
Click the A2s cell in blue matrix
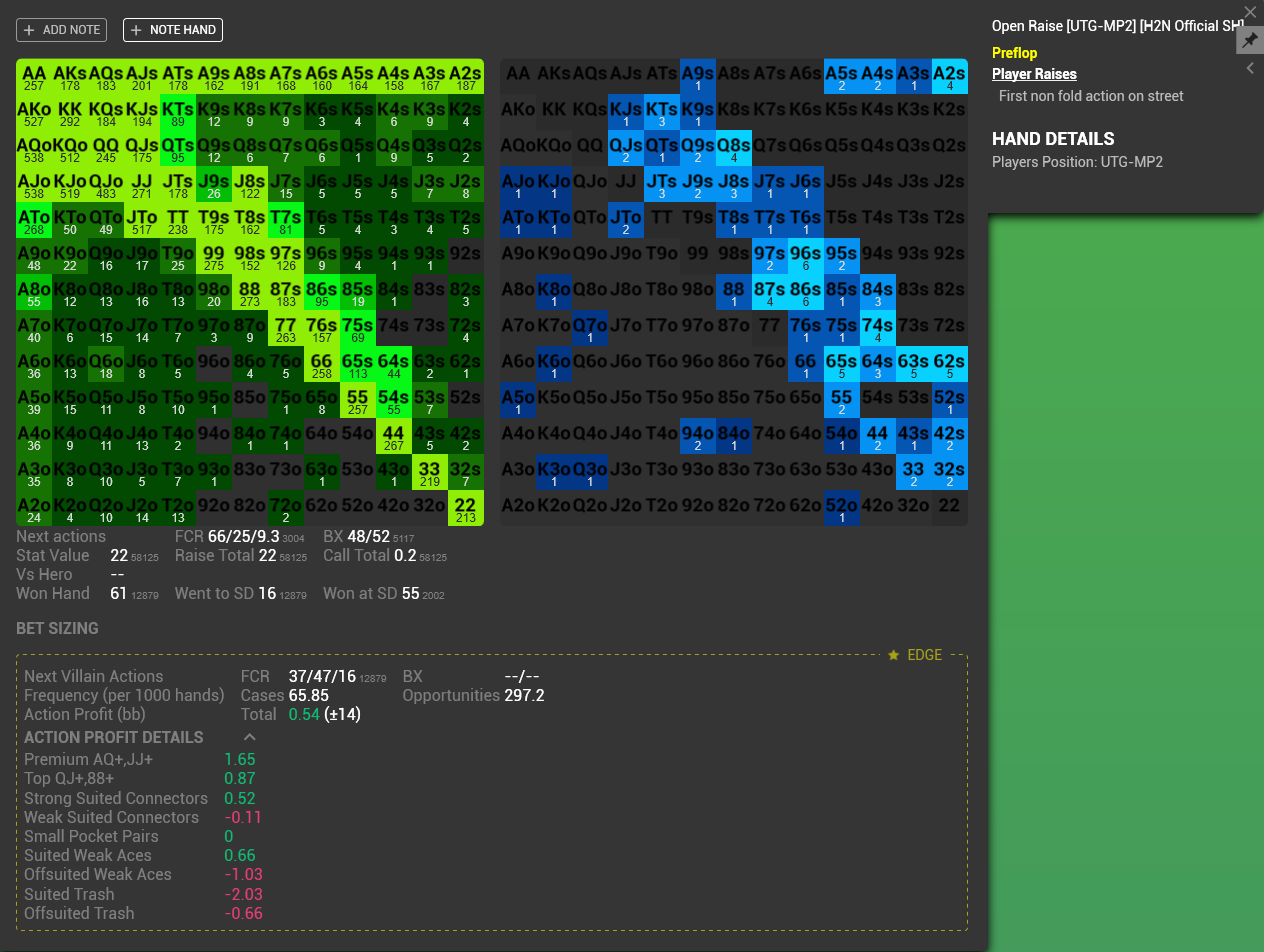(950, 77)
